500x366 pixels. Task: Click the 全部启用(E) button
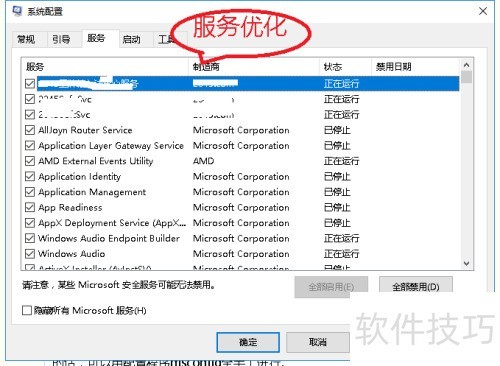[331, 286]
